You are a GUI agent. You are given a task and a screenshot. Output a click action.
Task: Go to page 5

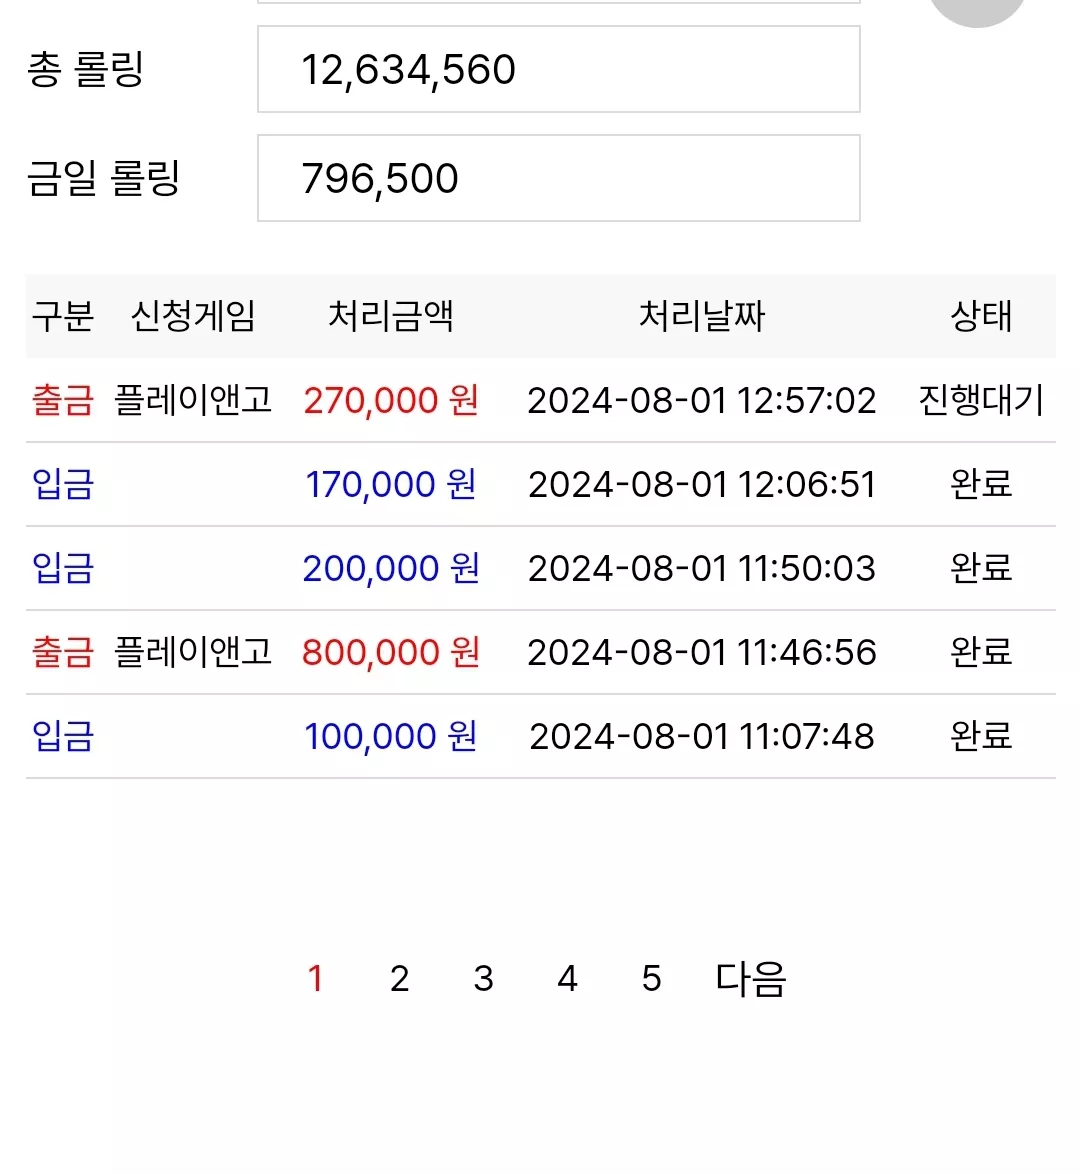pos(652,979)
